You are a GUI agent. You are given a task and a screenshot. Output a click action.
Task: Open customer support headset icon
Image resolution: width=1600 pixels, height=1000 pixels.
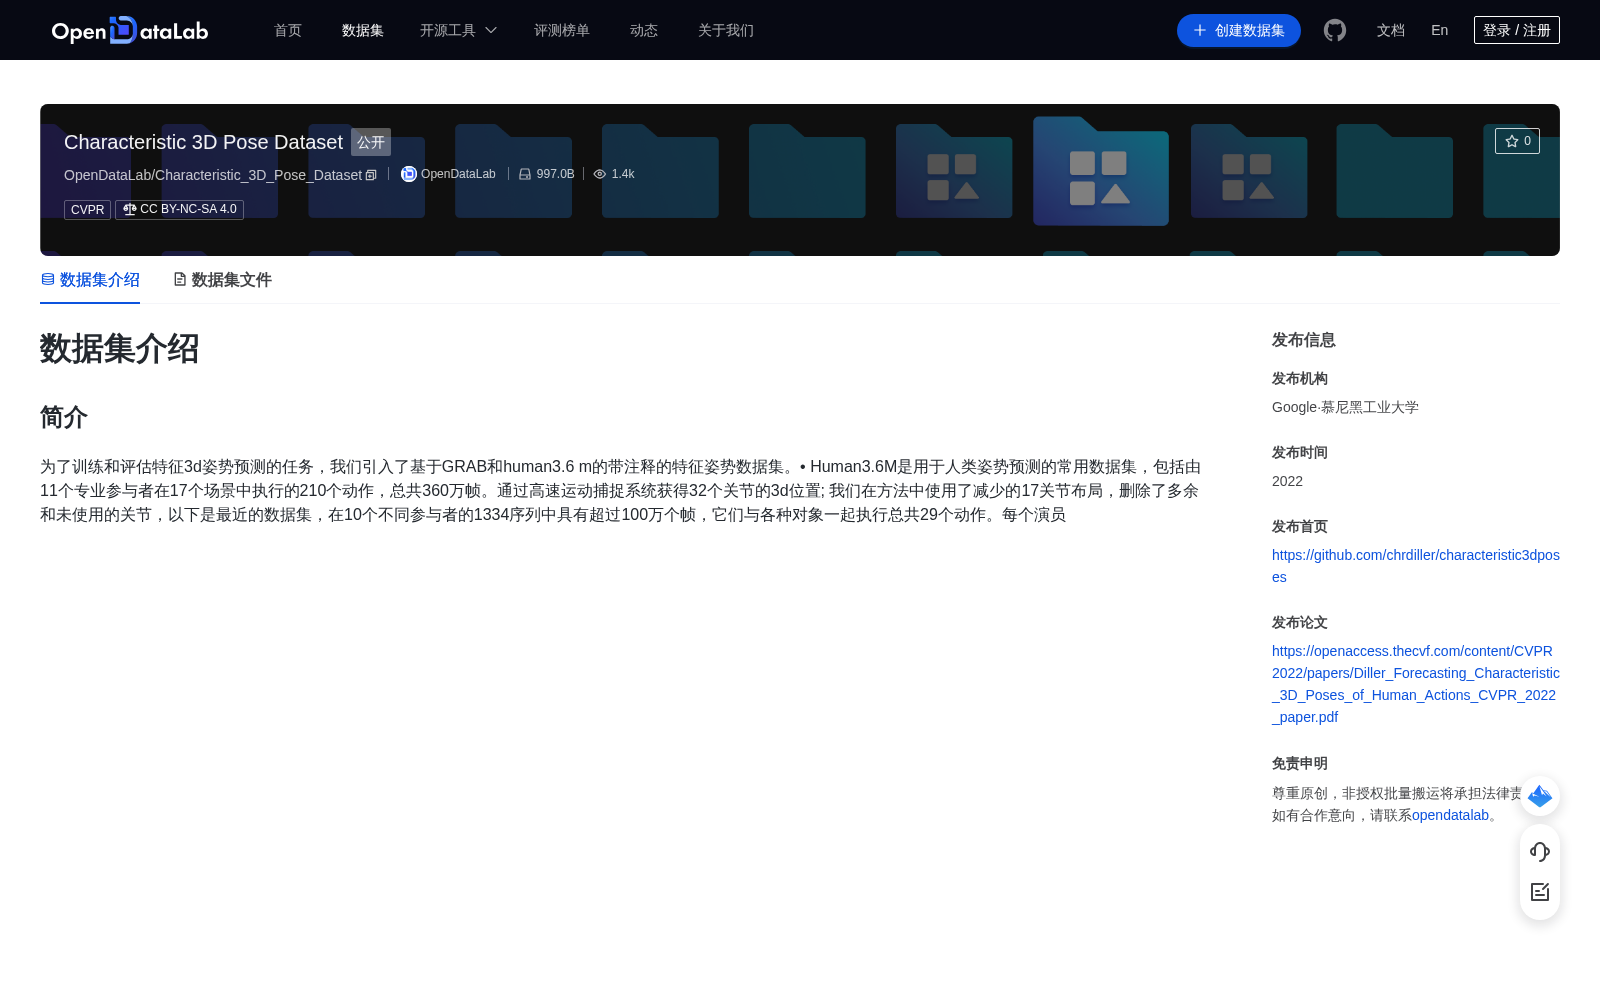point(1540,851)
